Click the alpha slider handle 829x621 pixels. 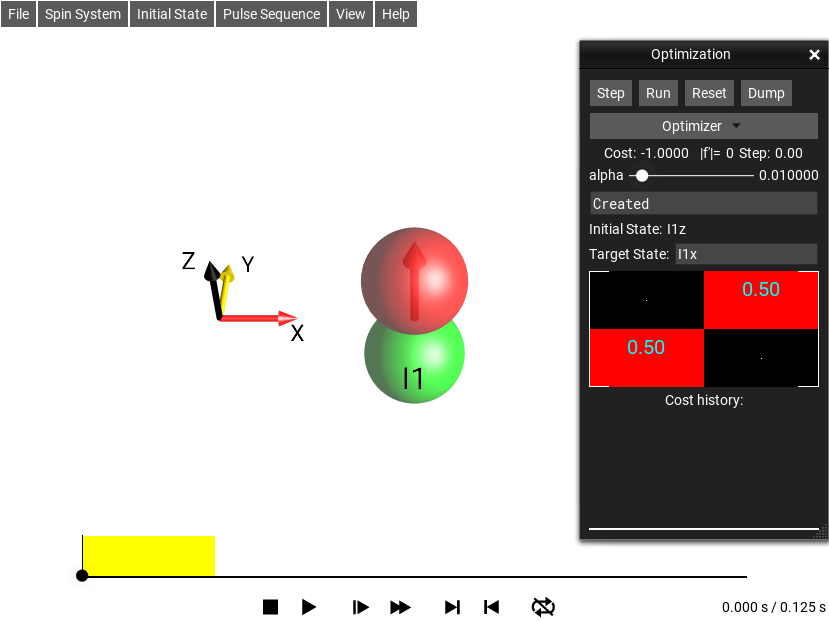tap(642, 175)
